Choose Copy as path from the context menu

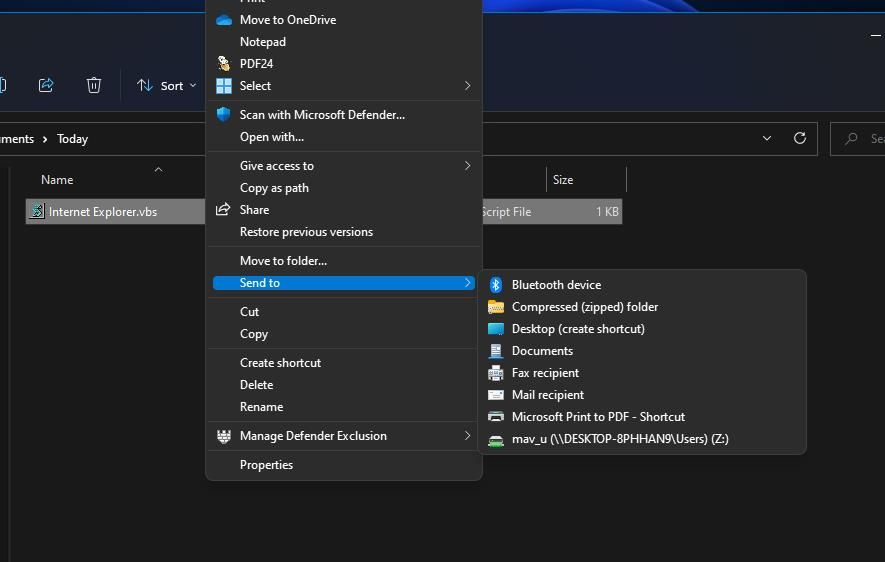tap(274, 188)
